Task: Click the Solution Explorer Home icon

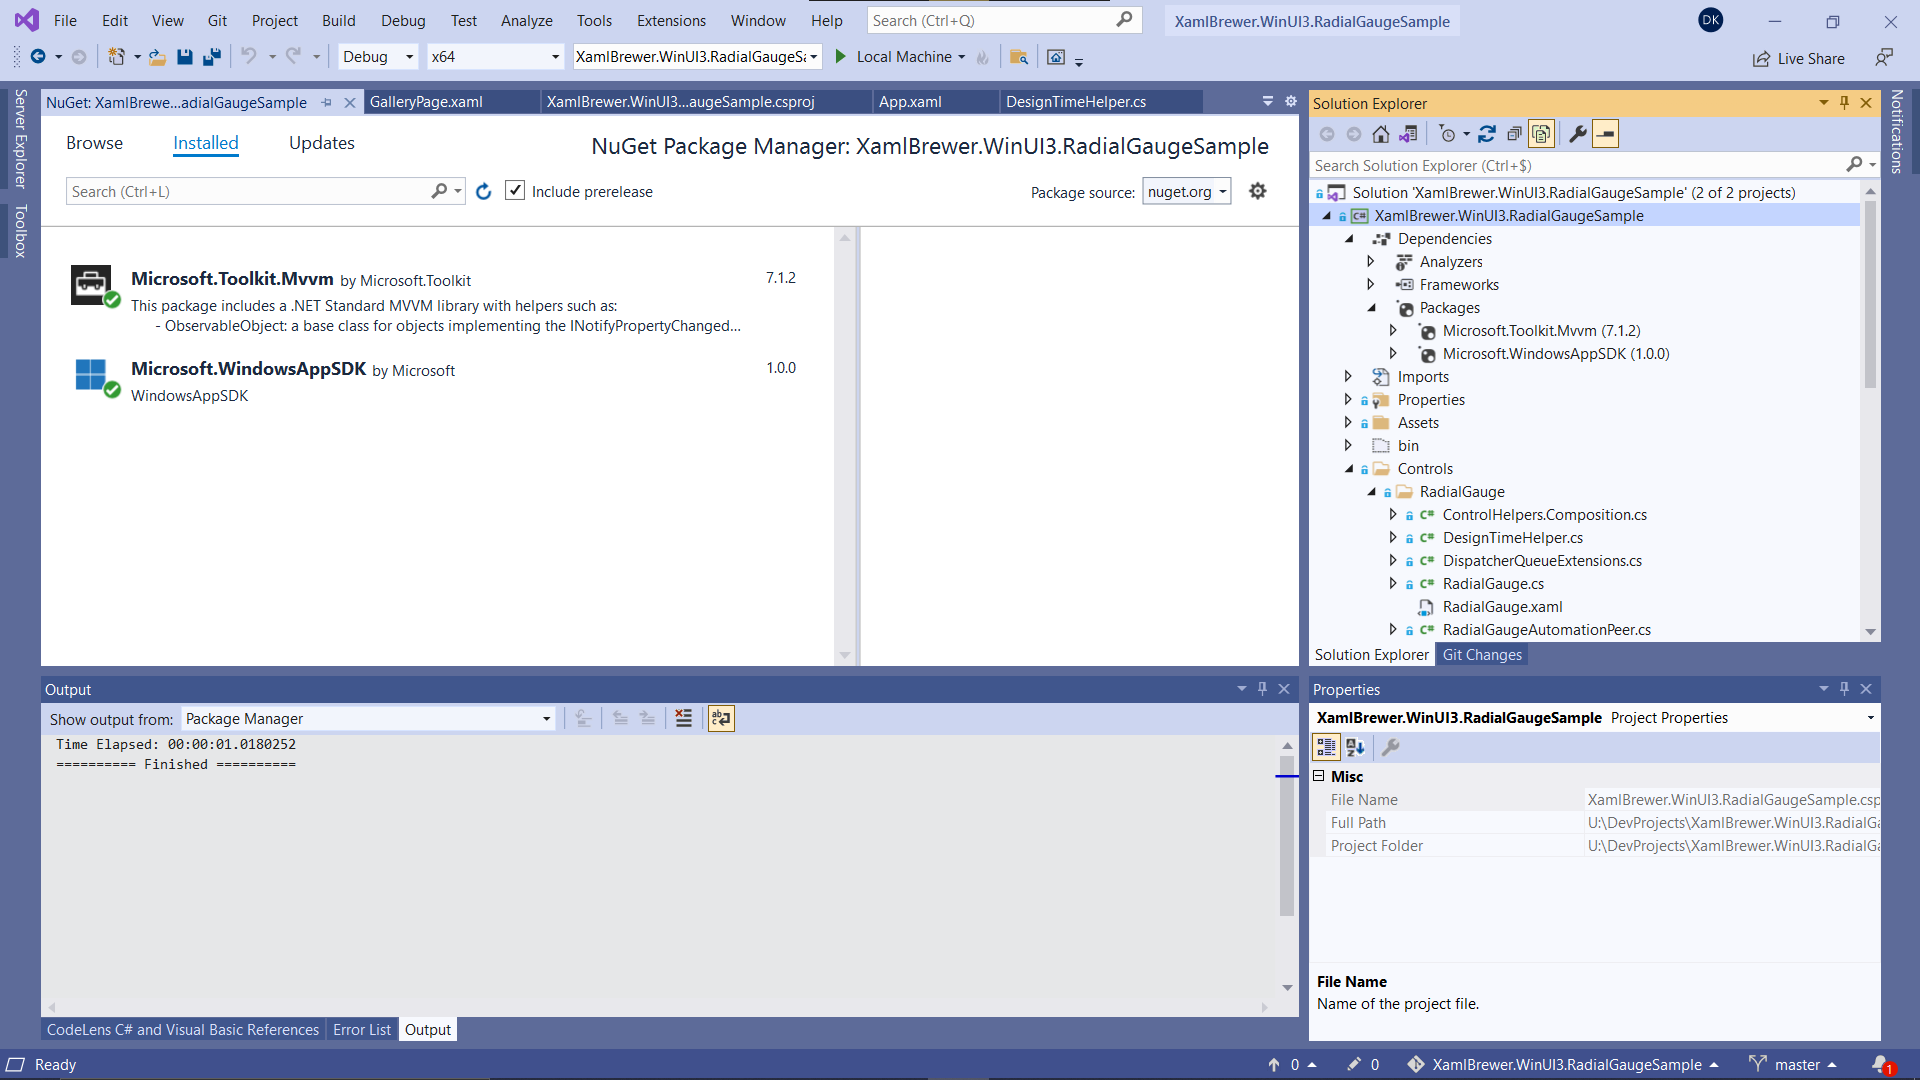Action: 1381,134
